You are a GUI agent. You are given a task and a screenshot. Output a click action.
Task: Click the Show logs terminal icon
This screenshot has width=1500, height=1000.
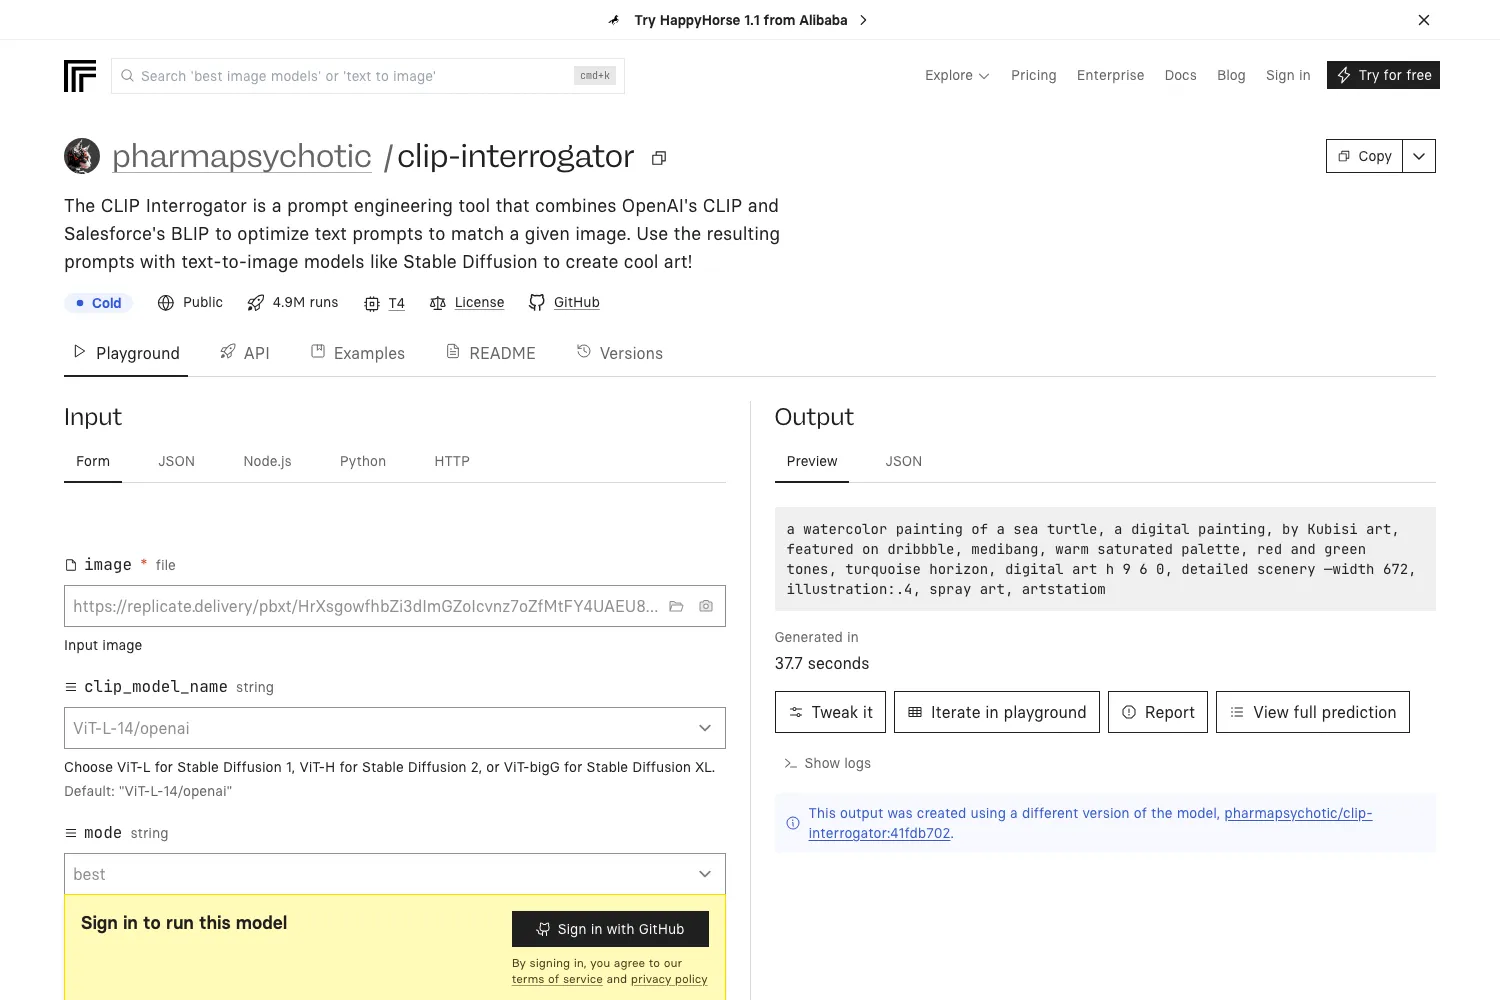(x=791, y=763)
